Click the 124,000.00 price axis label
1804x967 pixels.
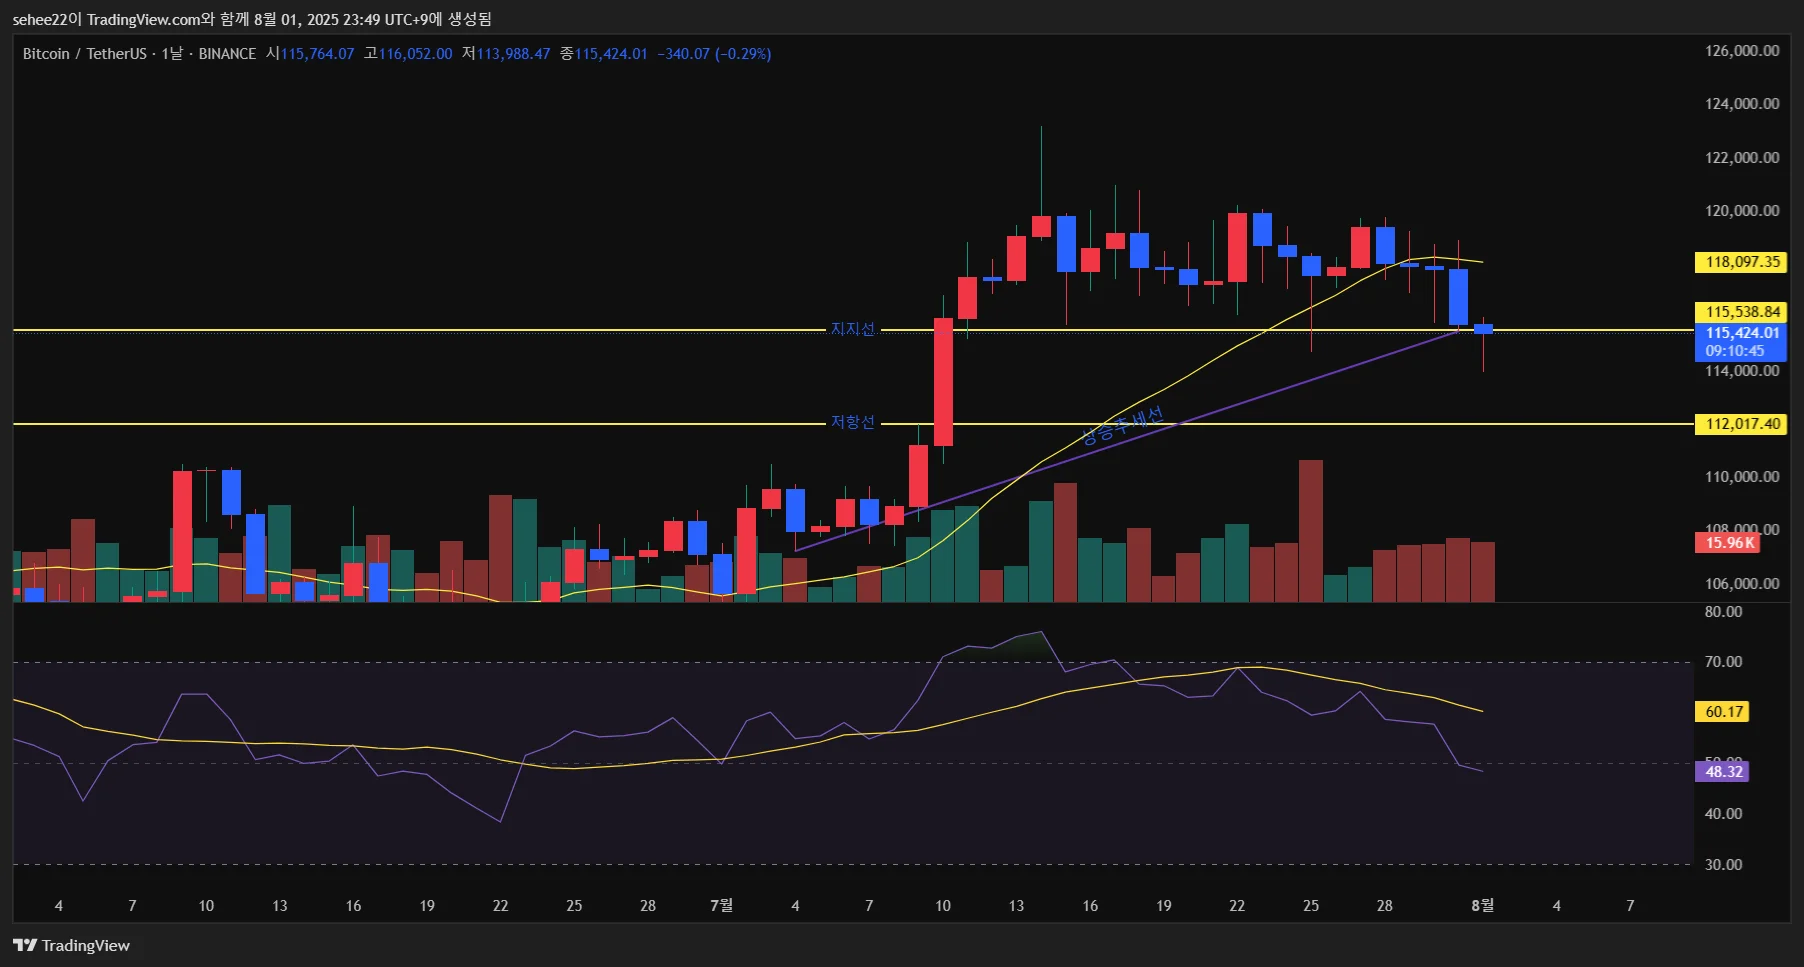[x=1742, y=104]
